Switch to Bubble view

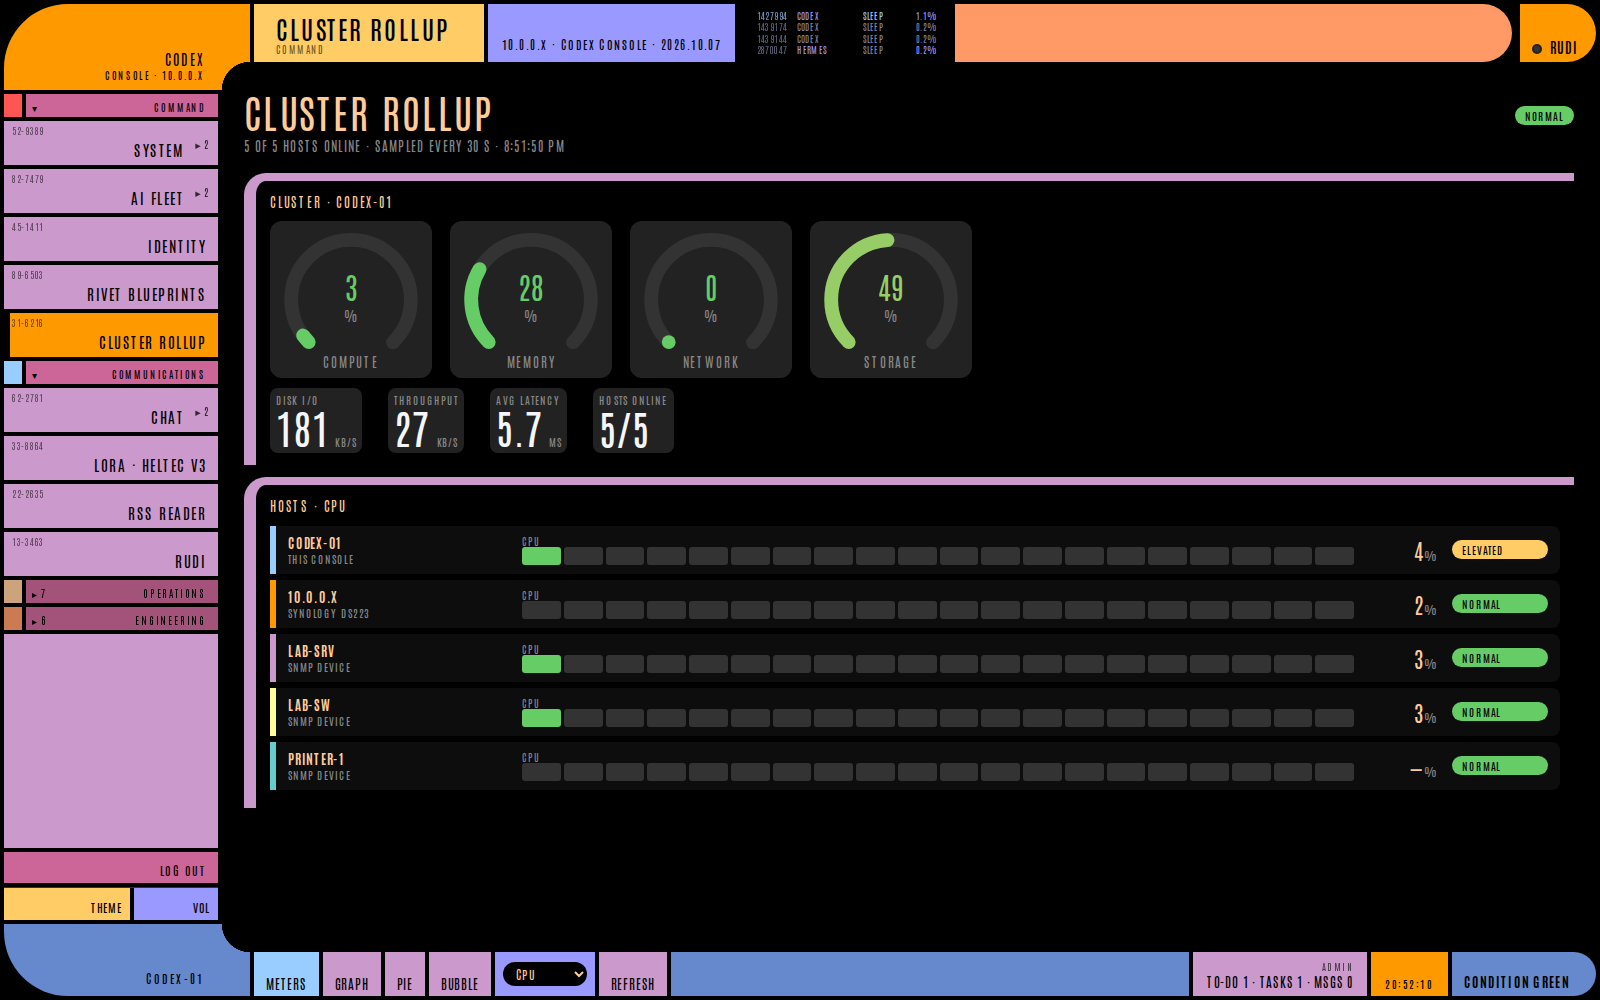pos(460,974)
